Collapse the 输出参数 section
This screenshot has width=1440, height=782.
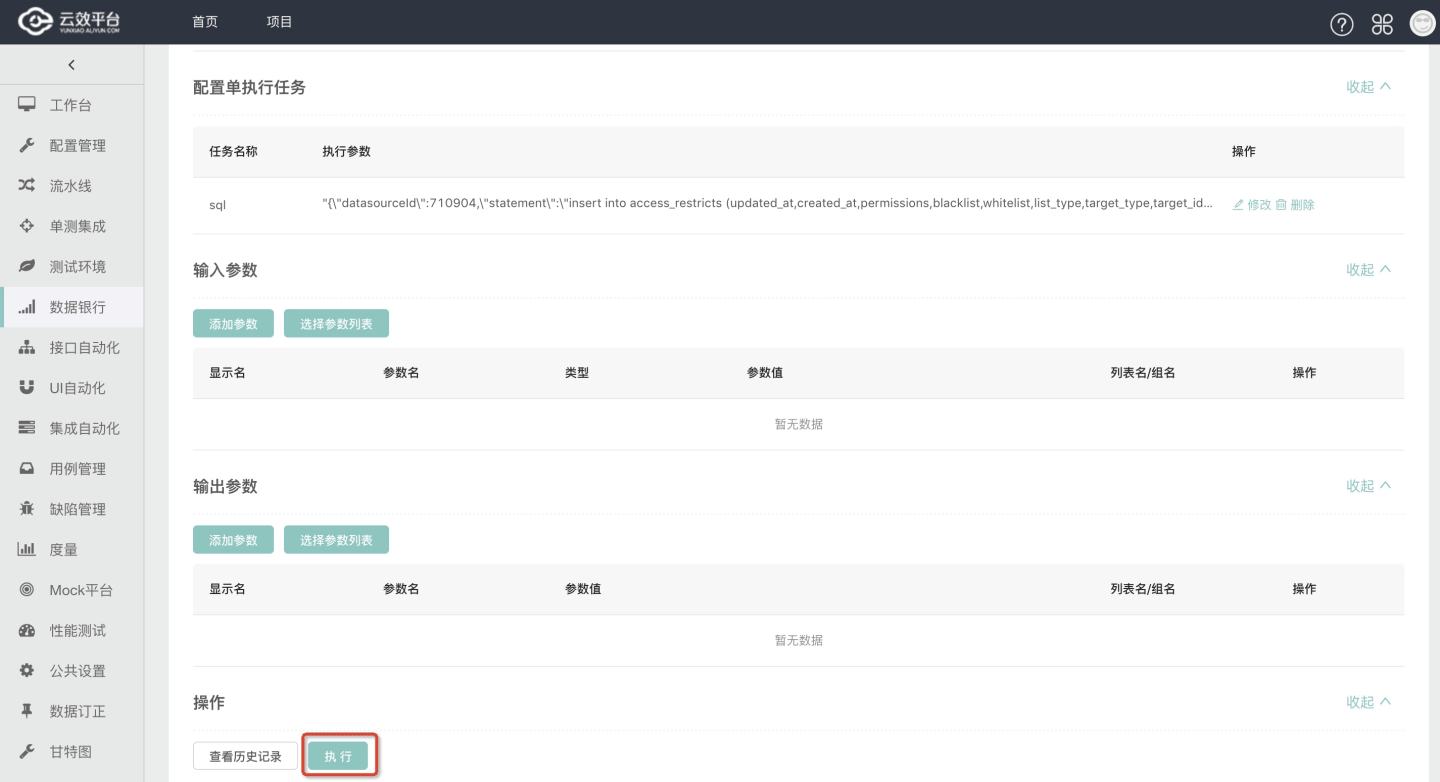point(1368,486)
